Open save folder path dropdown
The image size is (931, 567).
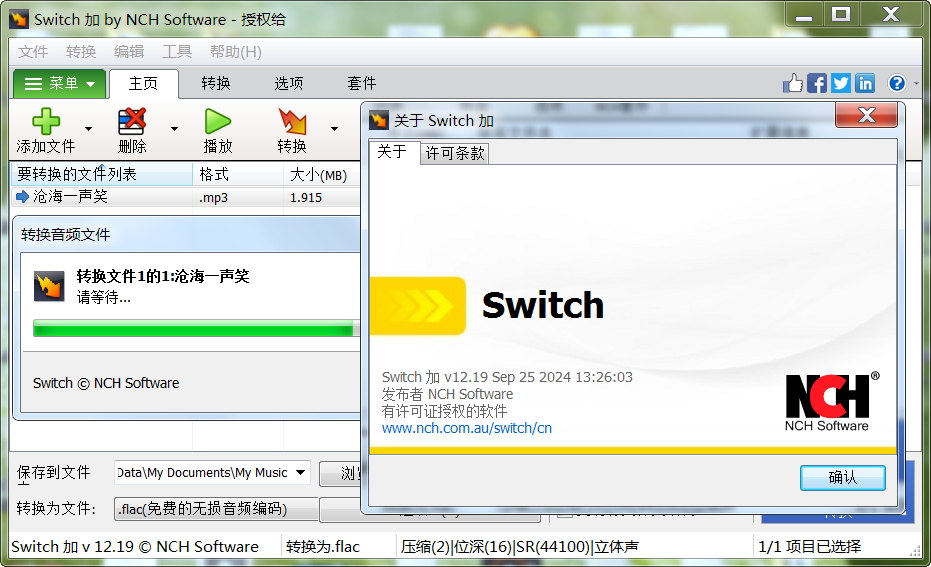(x=301, y=473)
